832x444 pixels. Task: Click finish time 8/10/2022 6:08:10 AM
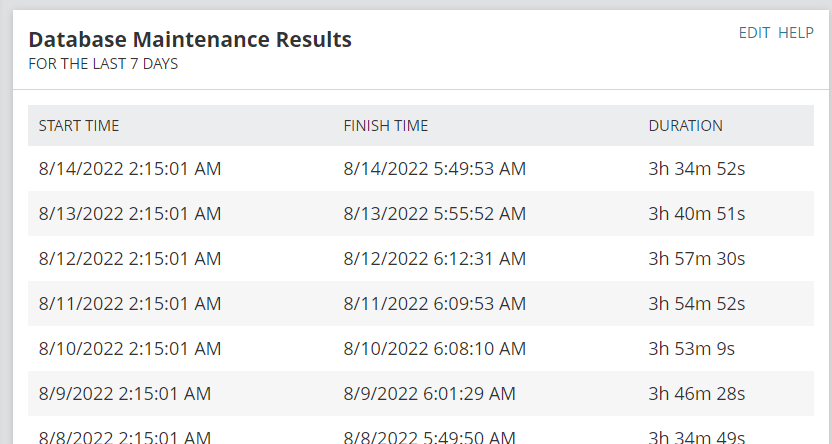click(435, 349)
